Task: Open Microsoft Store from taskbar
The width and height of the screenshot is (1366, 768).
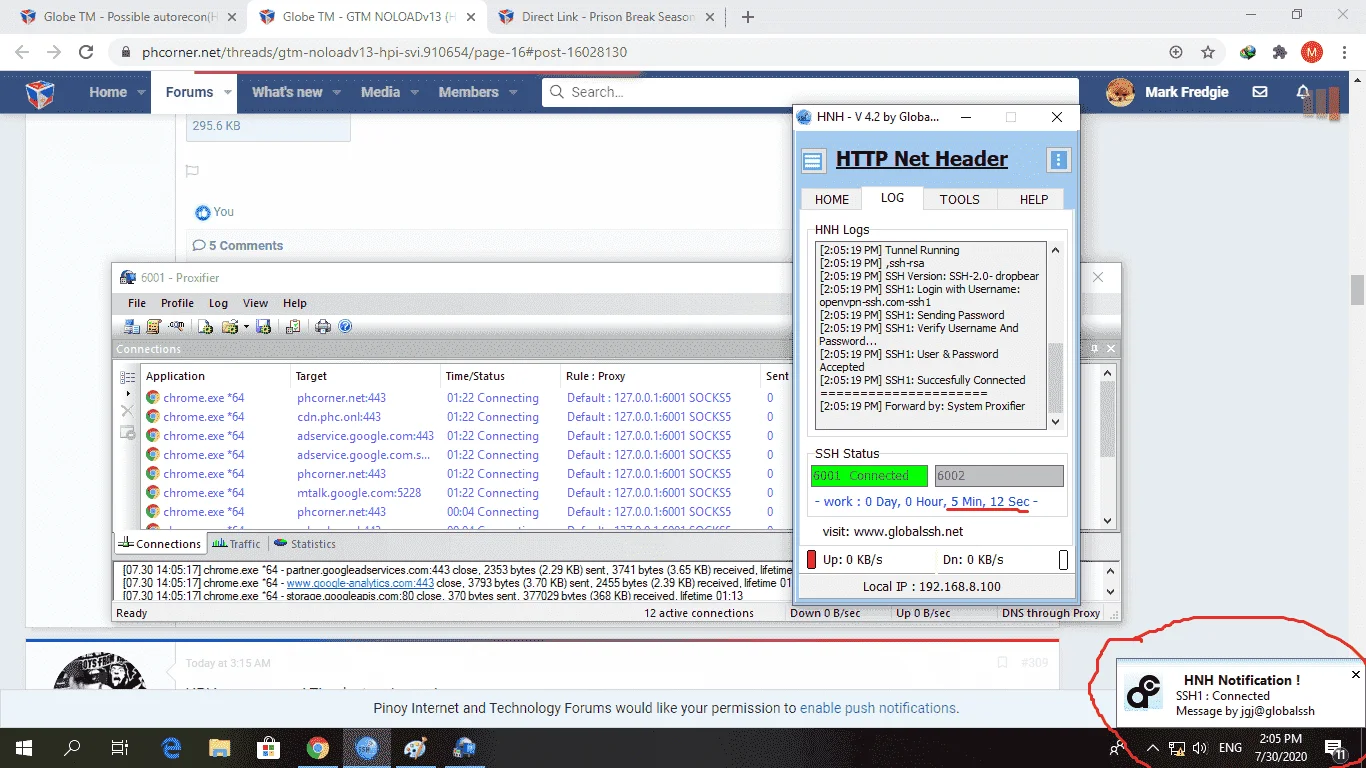Action: click(268, 747)
